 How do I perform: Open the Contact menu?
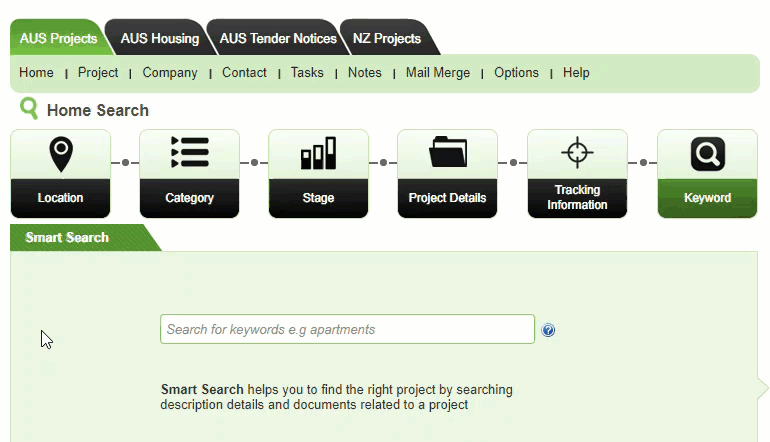click(244, 73)
